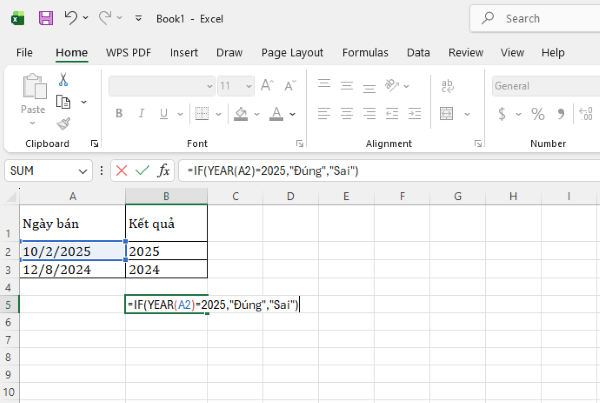Apply Comma Style format
Screen dimensions: 600x403
pyautogui.click(x=561, y=114)
